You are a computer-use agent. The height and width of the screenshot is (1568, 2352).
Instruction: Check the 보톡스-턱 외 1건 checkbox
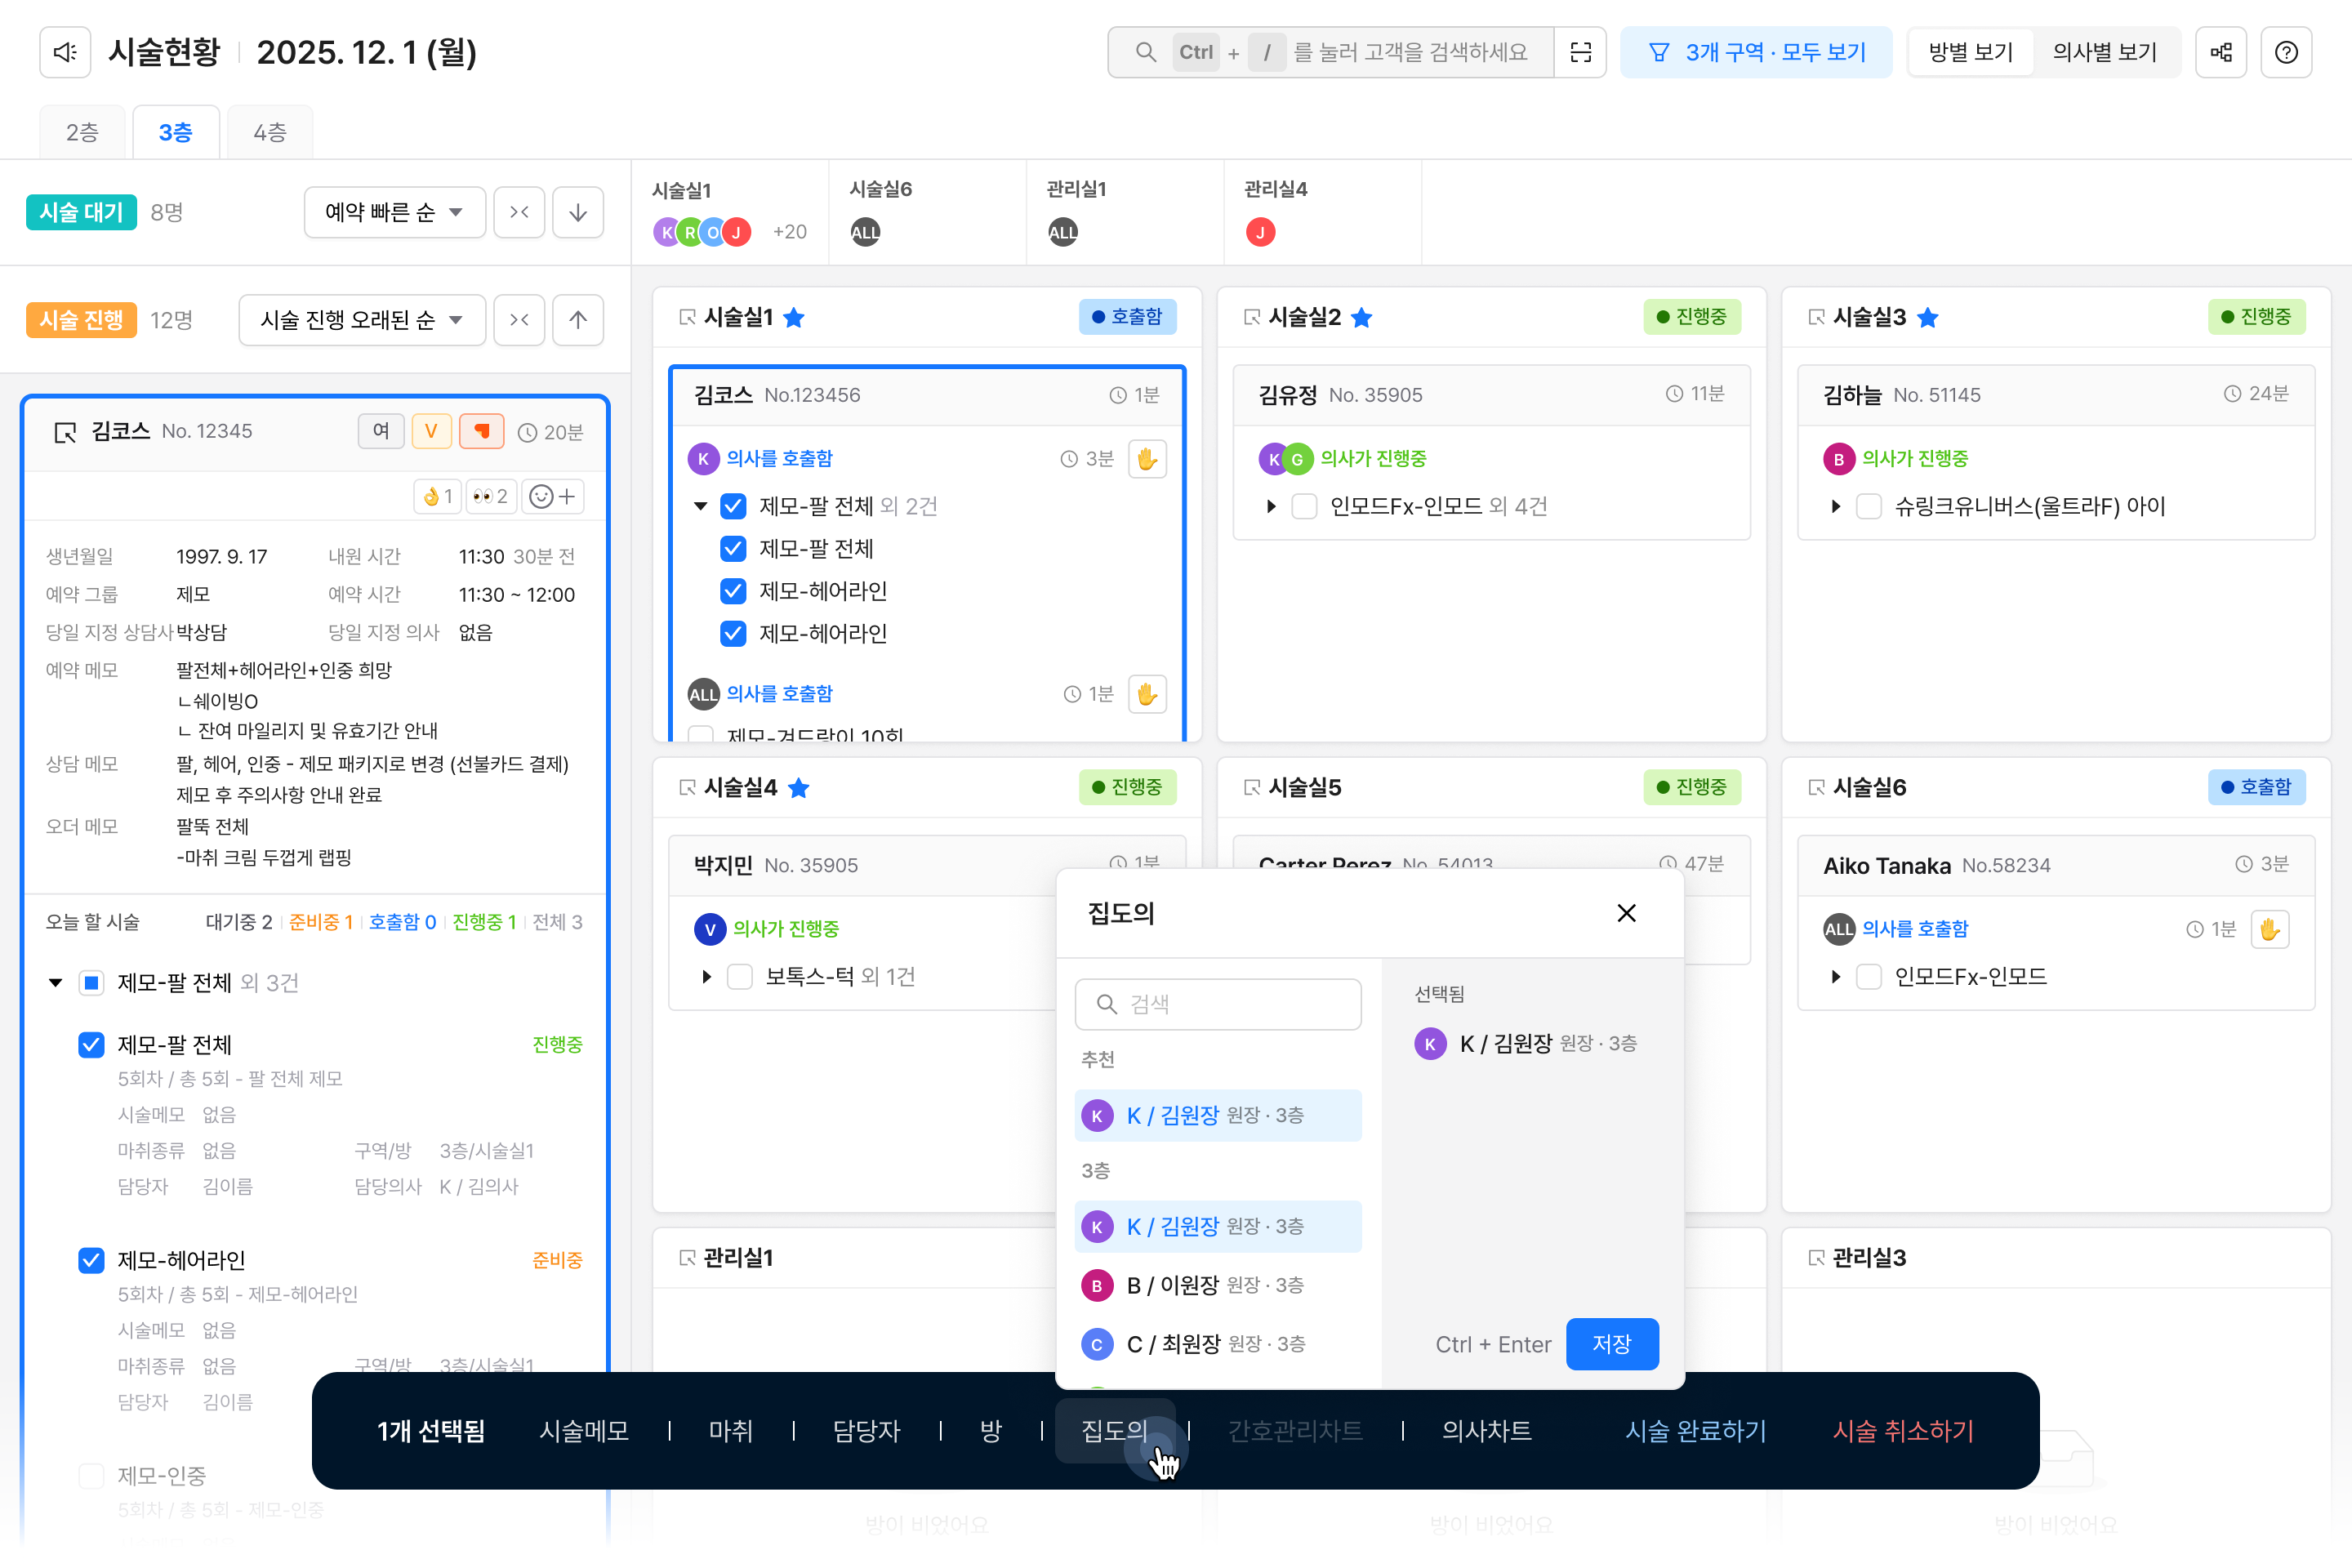[739, 977]
